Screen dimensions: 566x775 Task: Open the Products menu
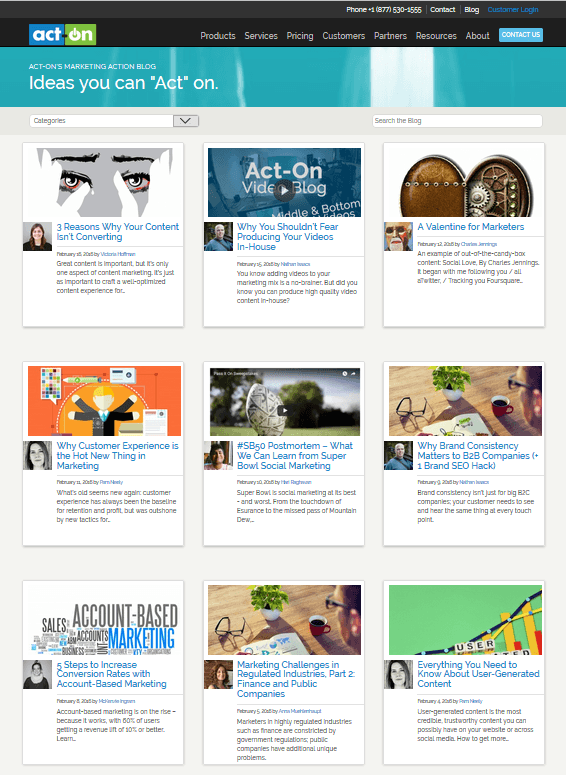[x=218, y=36]
